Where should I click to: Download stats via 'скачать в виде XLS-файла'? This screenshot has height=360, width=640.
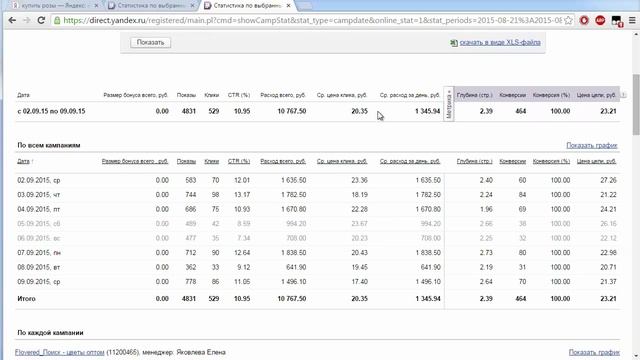(x=500, y=42)
